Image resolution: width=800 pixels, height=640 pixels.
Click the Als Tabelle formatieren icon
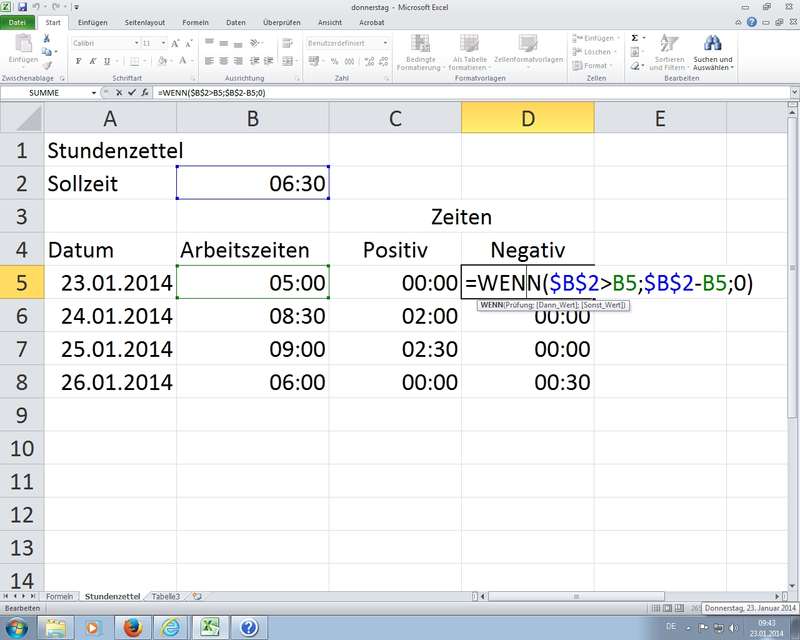(x=469, y=53)
